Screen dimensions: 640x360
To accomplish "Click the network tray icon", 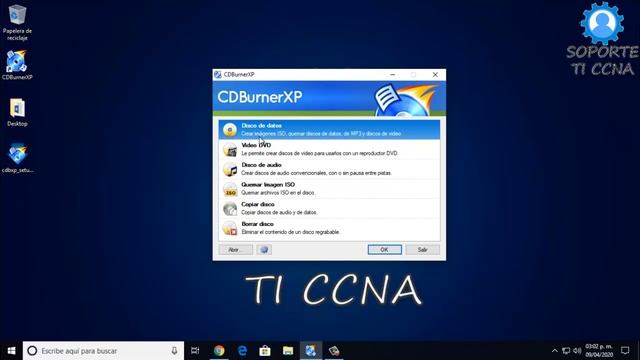I will tap(566, 351).
